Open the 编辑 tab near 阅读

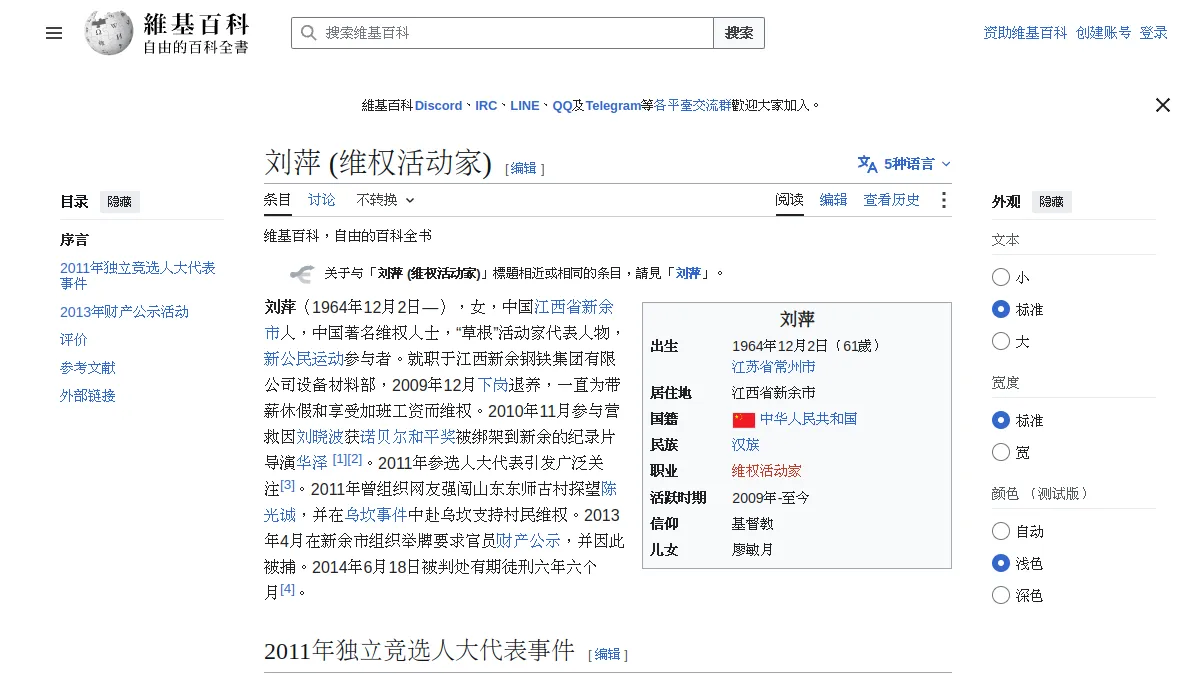pos(834,200)
